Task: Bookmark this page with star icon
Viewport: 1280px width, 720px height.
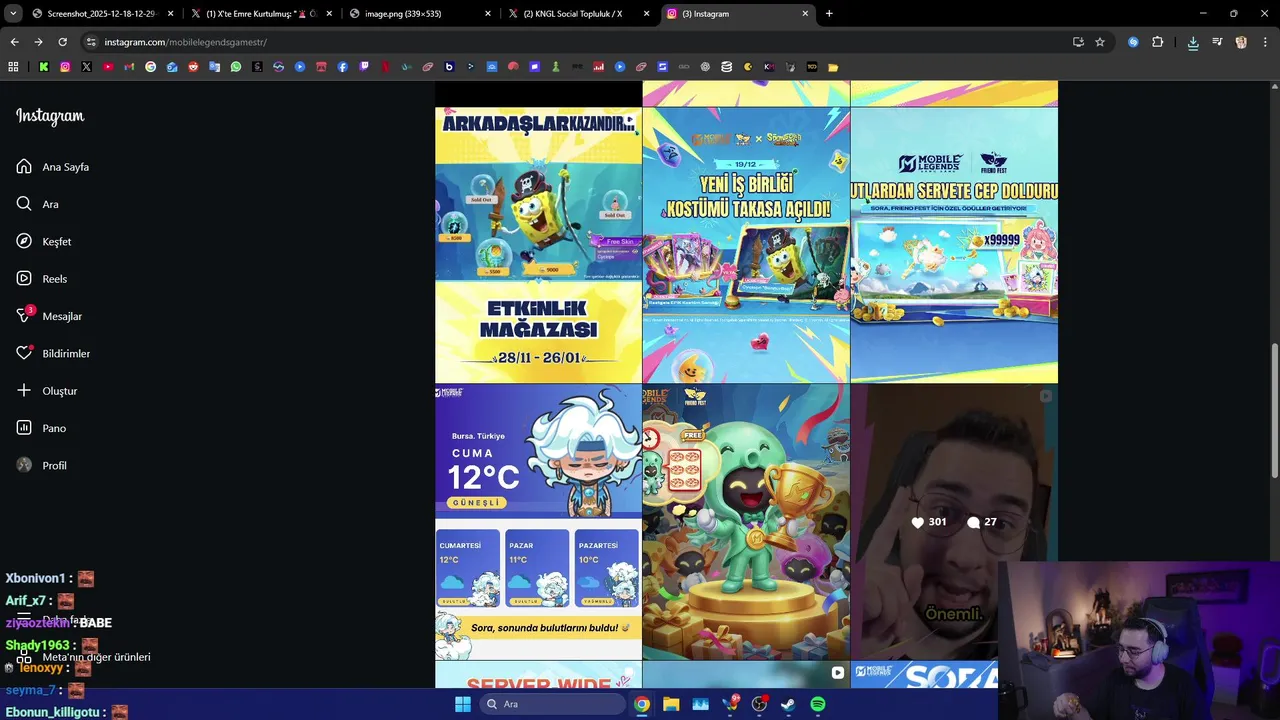Action: 1100,42
